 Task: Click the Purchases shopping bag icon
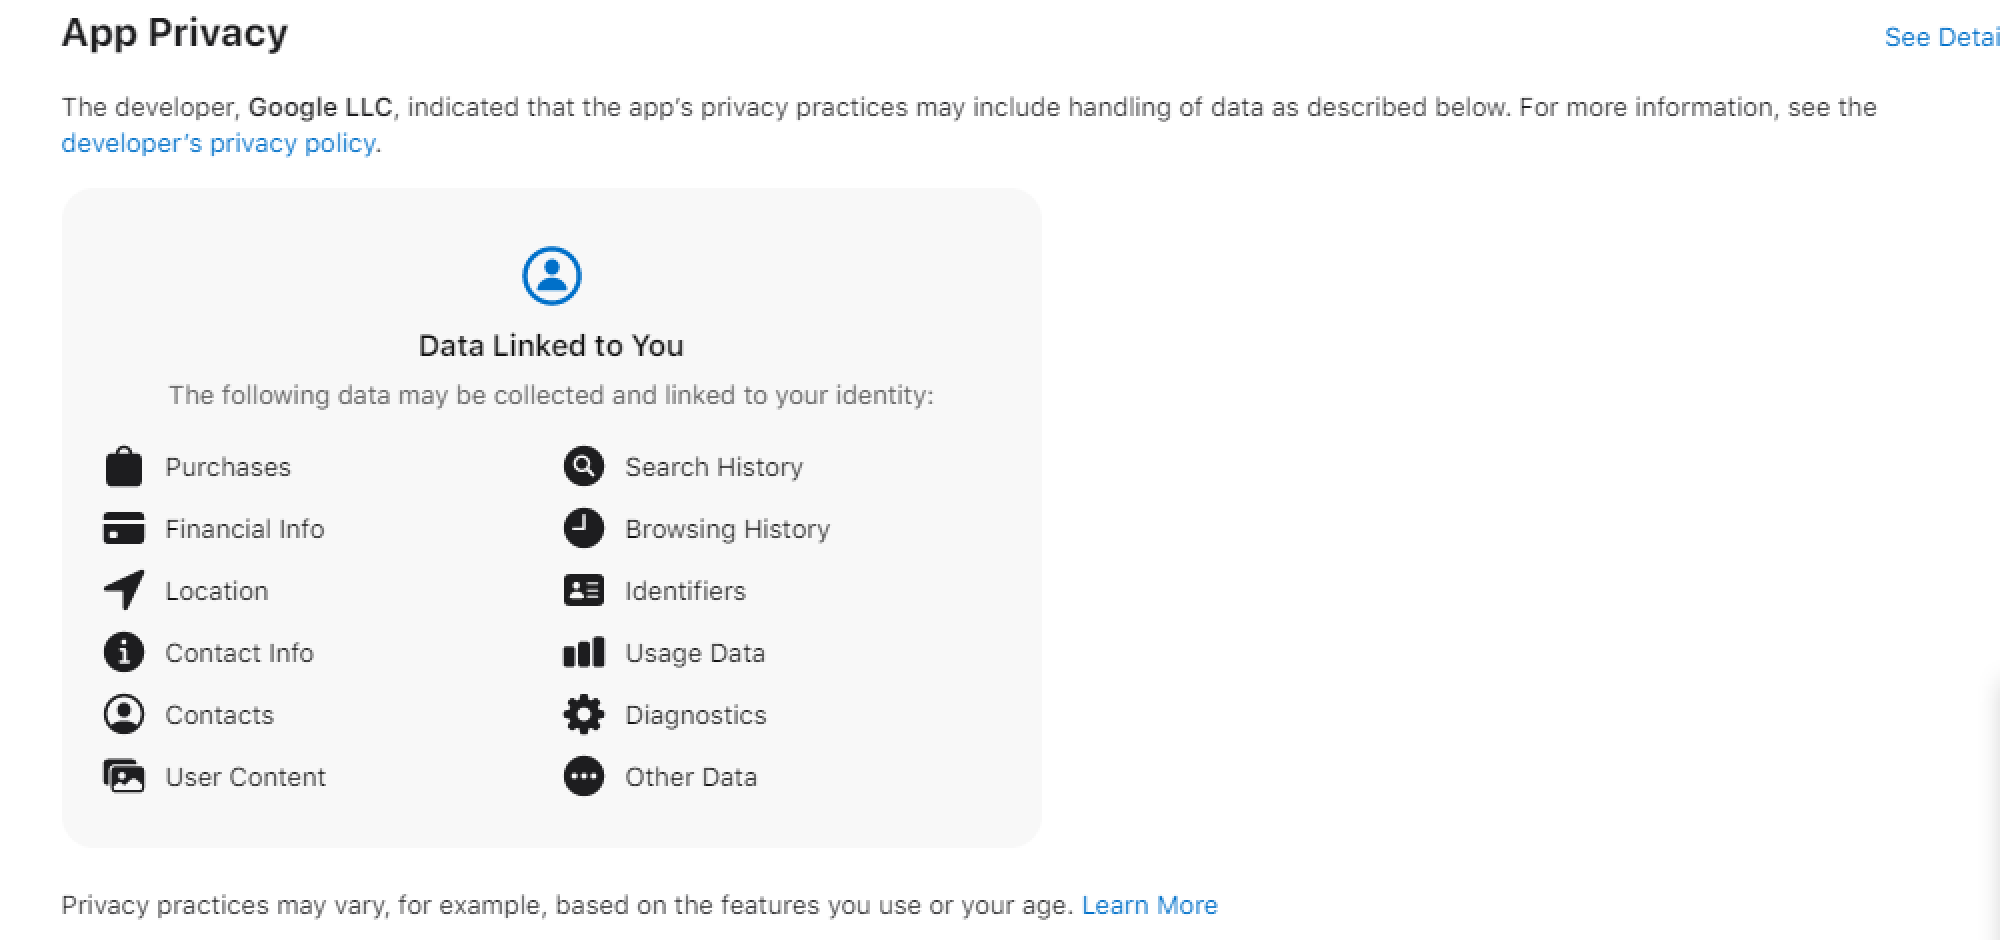[124, 467]
